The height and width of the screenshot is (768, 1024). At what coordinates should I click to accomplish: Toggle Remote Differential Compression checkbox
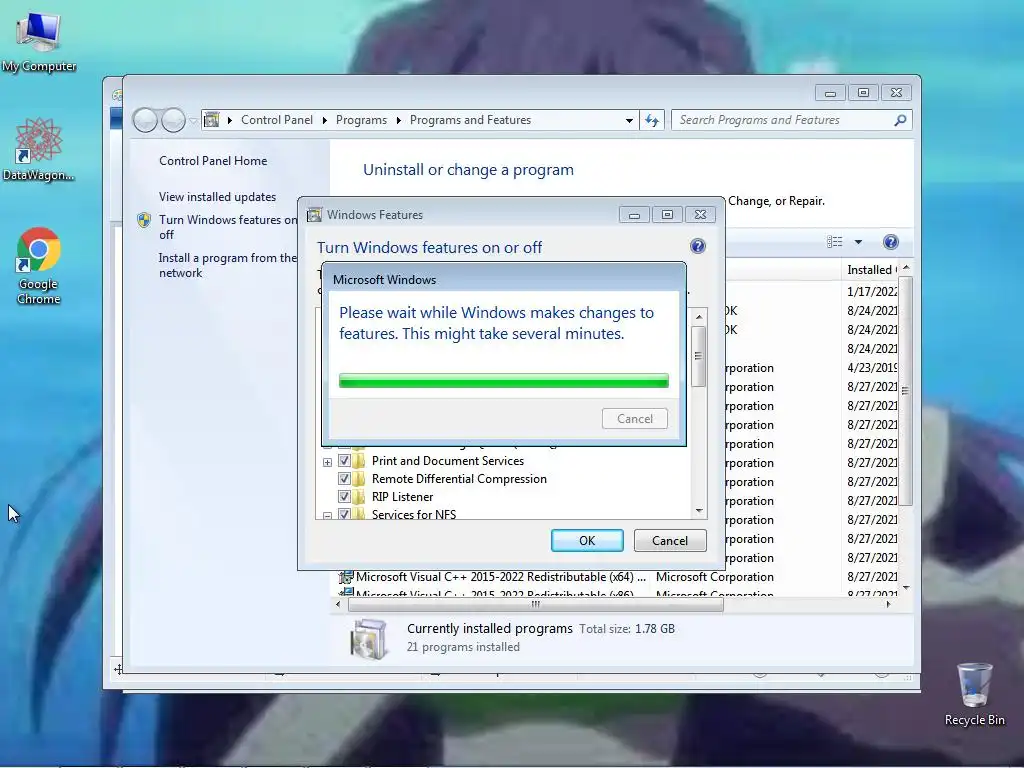coord(344,479)
